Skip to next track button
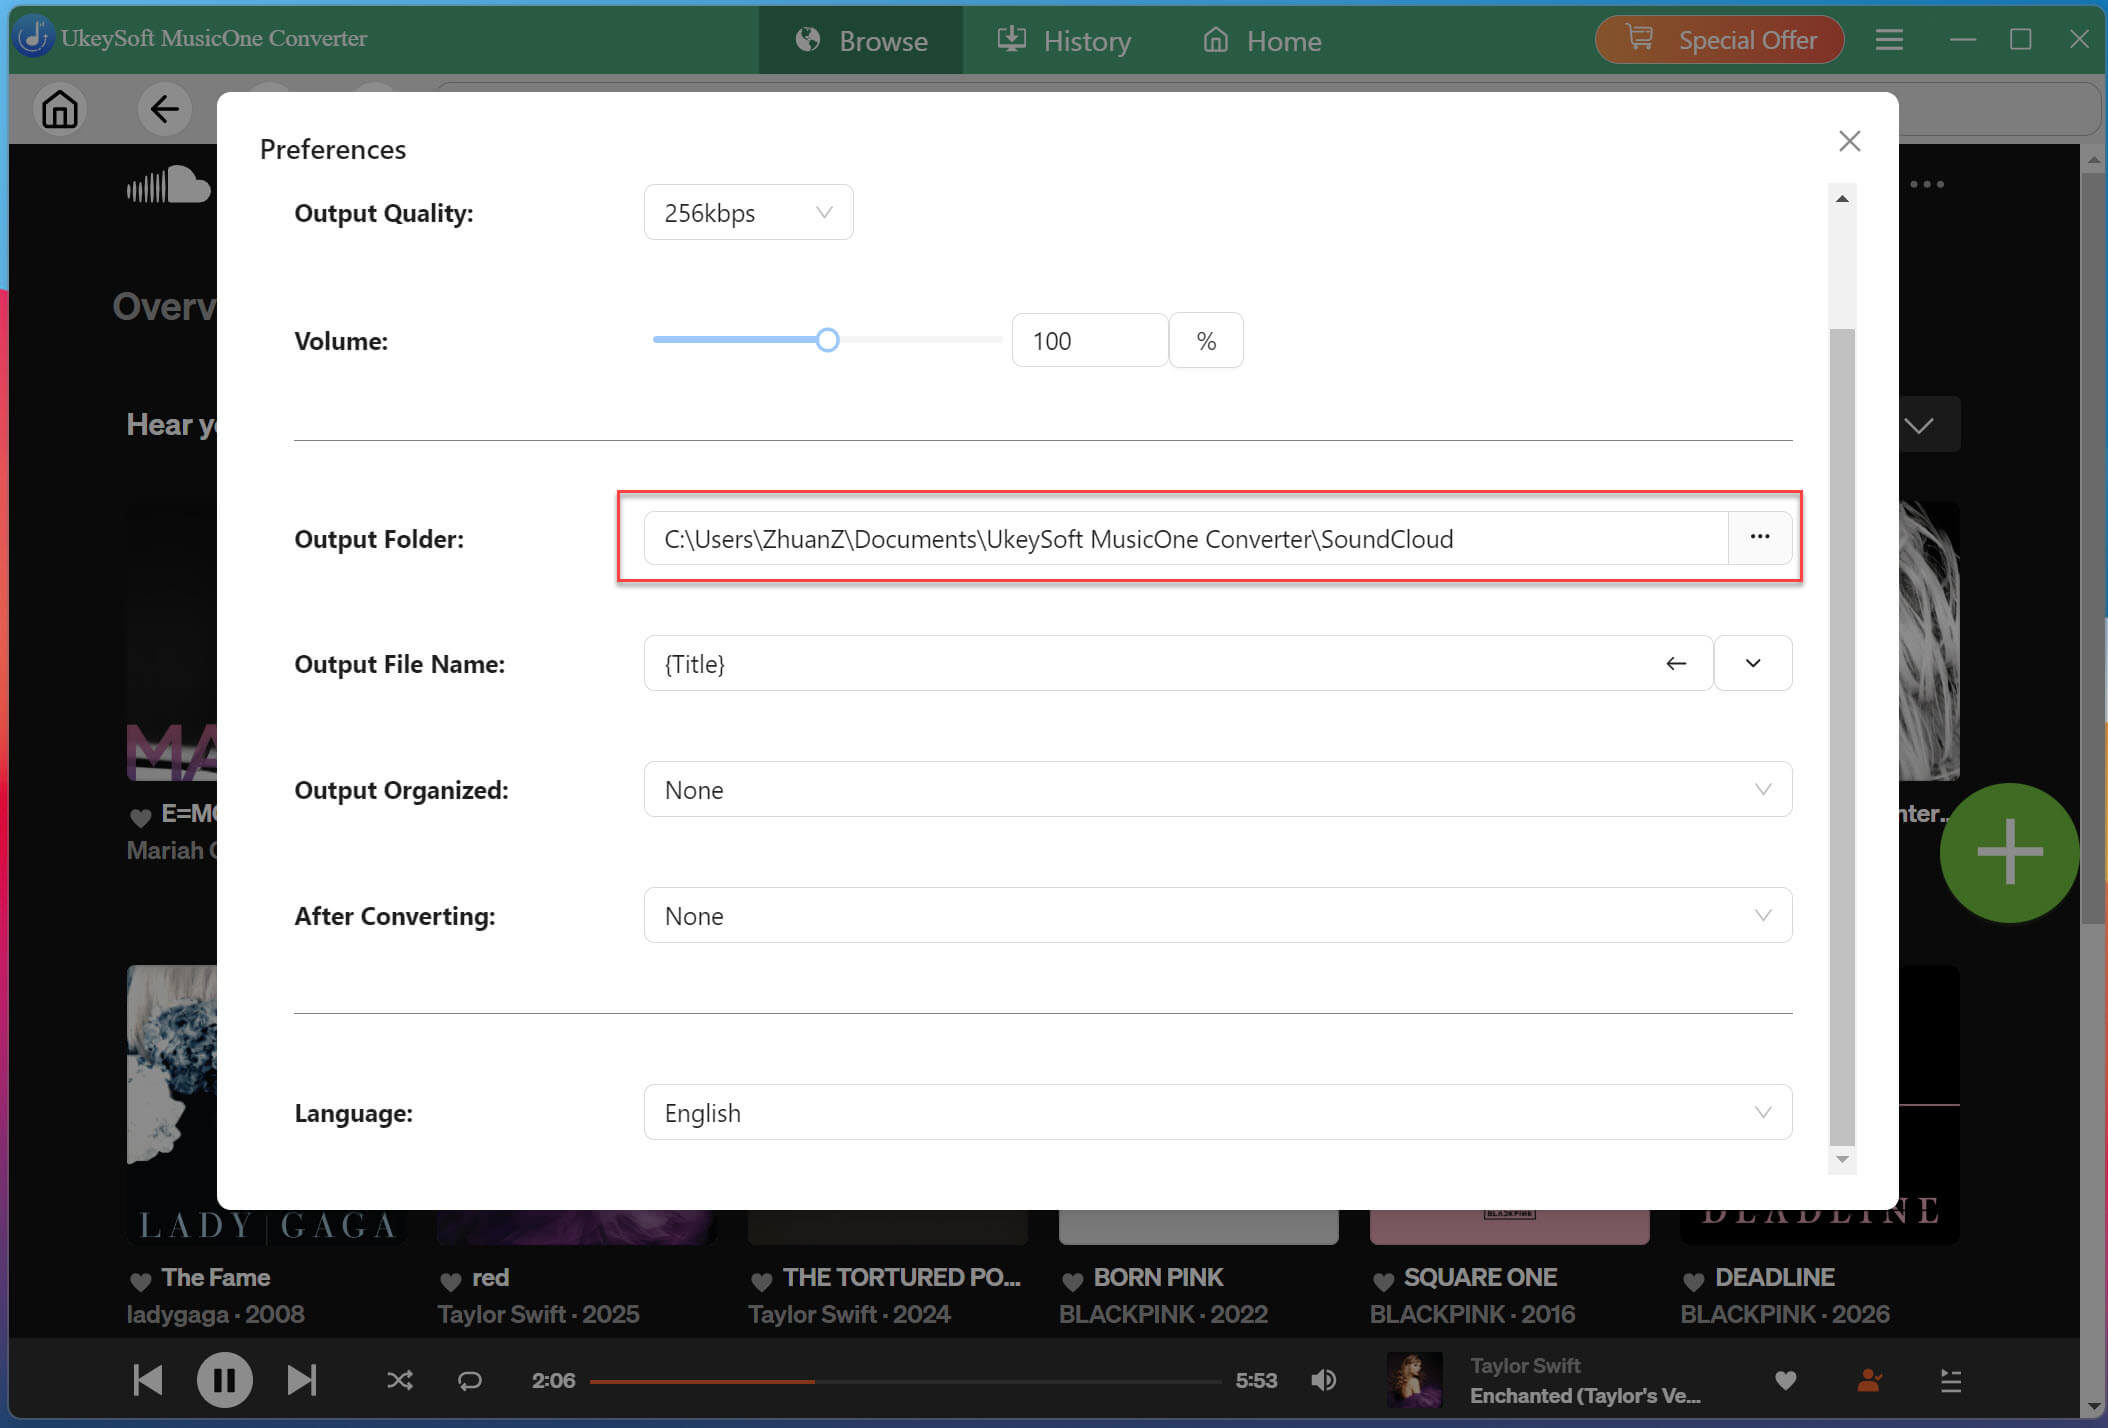The height and width of the screenshot is (1428, 2108). (301, 1380)
